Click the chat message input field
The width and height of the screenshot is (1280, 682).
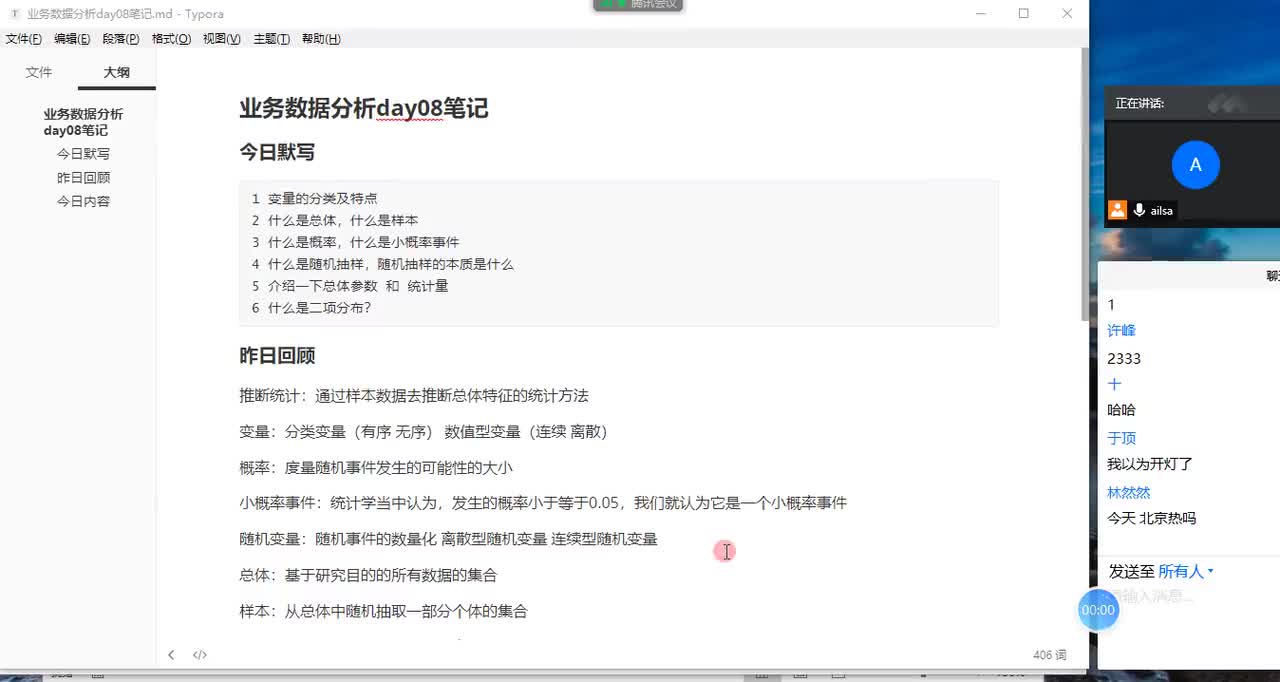point(1190,596)
